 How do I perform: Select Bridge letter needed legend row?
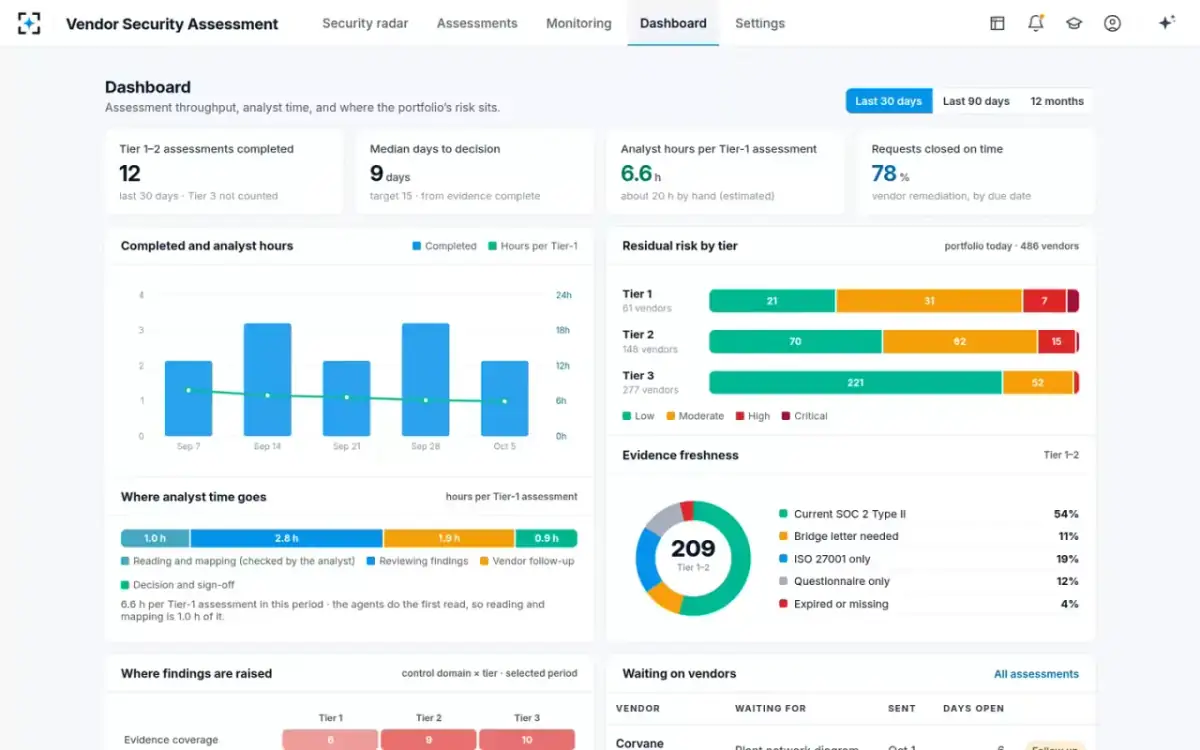(928, 536)
